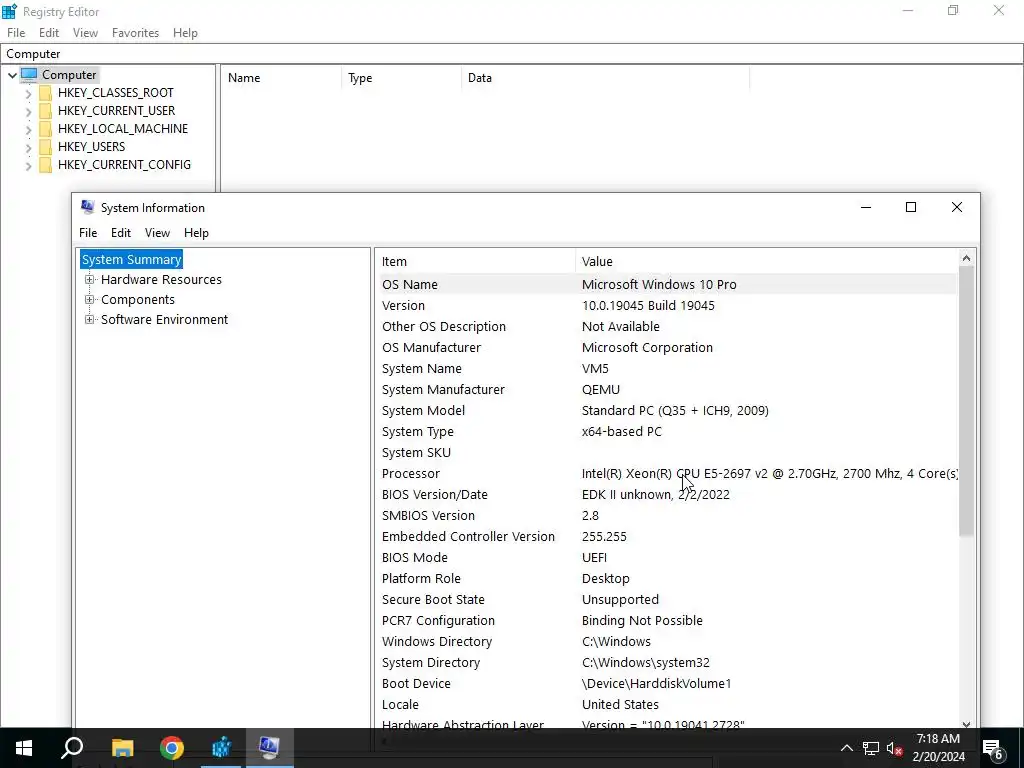Click the HKEY_LOCAL_MACHINE folder icon
Image resolution: width=1024 pixels, height=768 pixels.
coord(45,129)
